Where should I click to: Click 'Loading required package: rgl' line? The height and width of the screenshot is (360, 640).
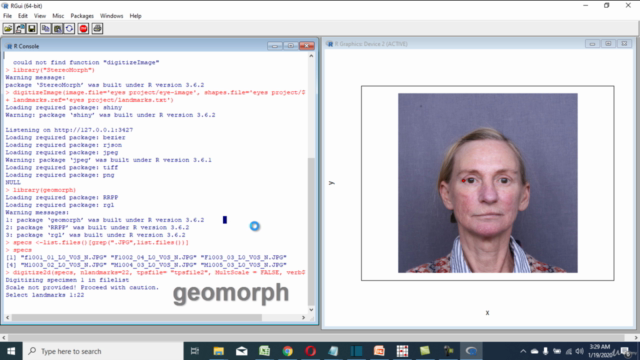60,205
